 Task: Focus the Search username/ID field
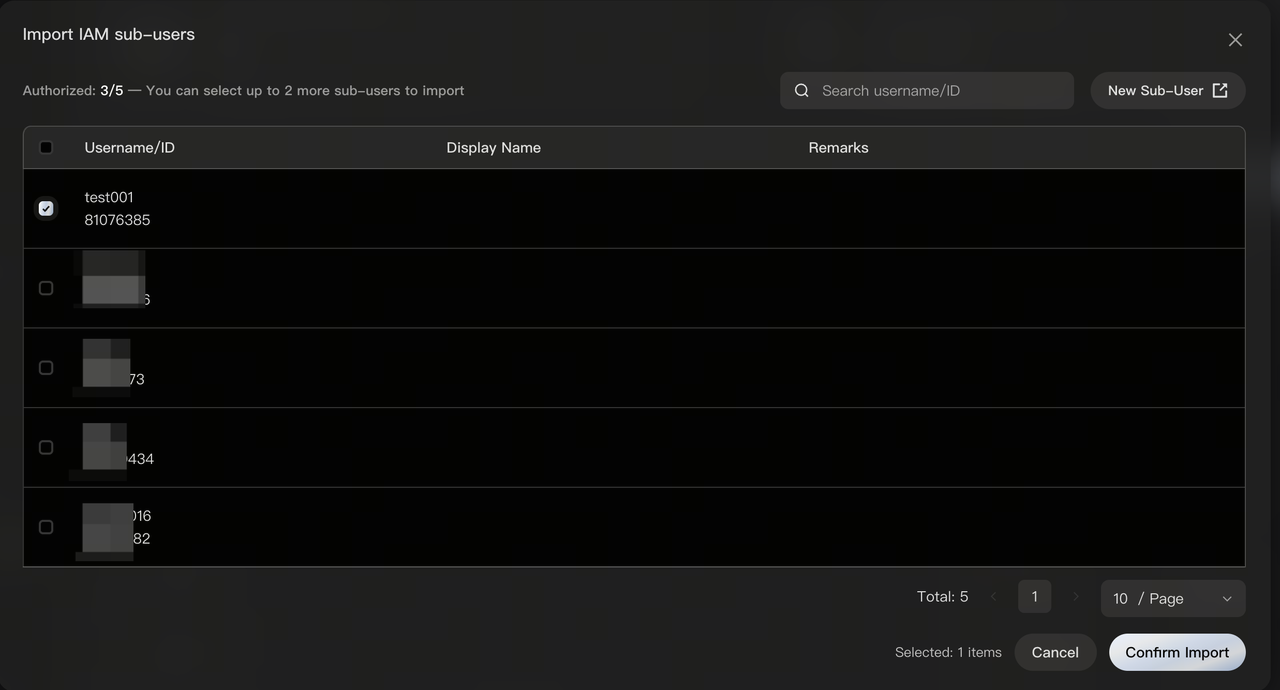927,90
